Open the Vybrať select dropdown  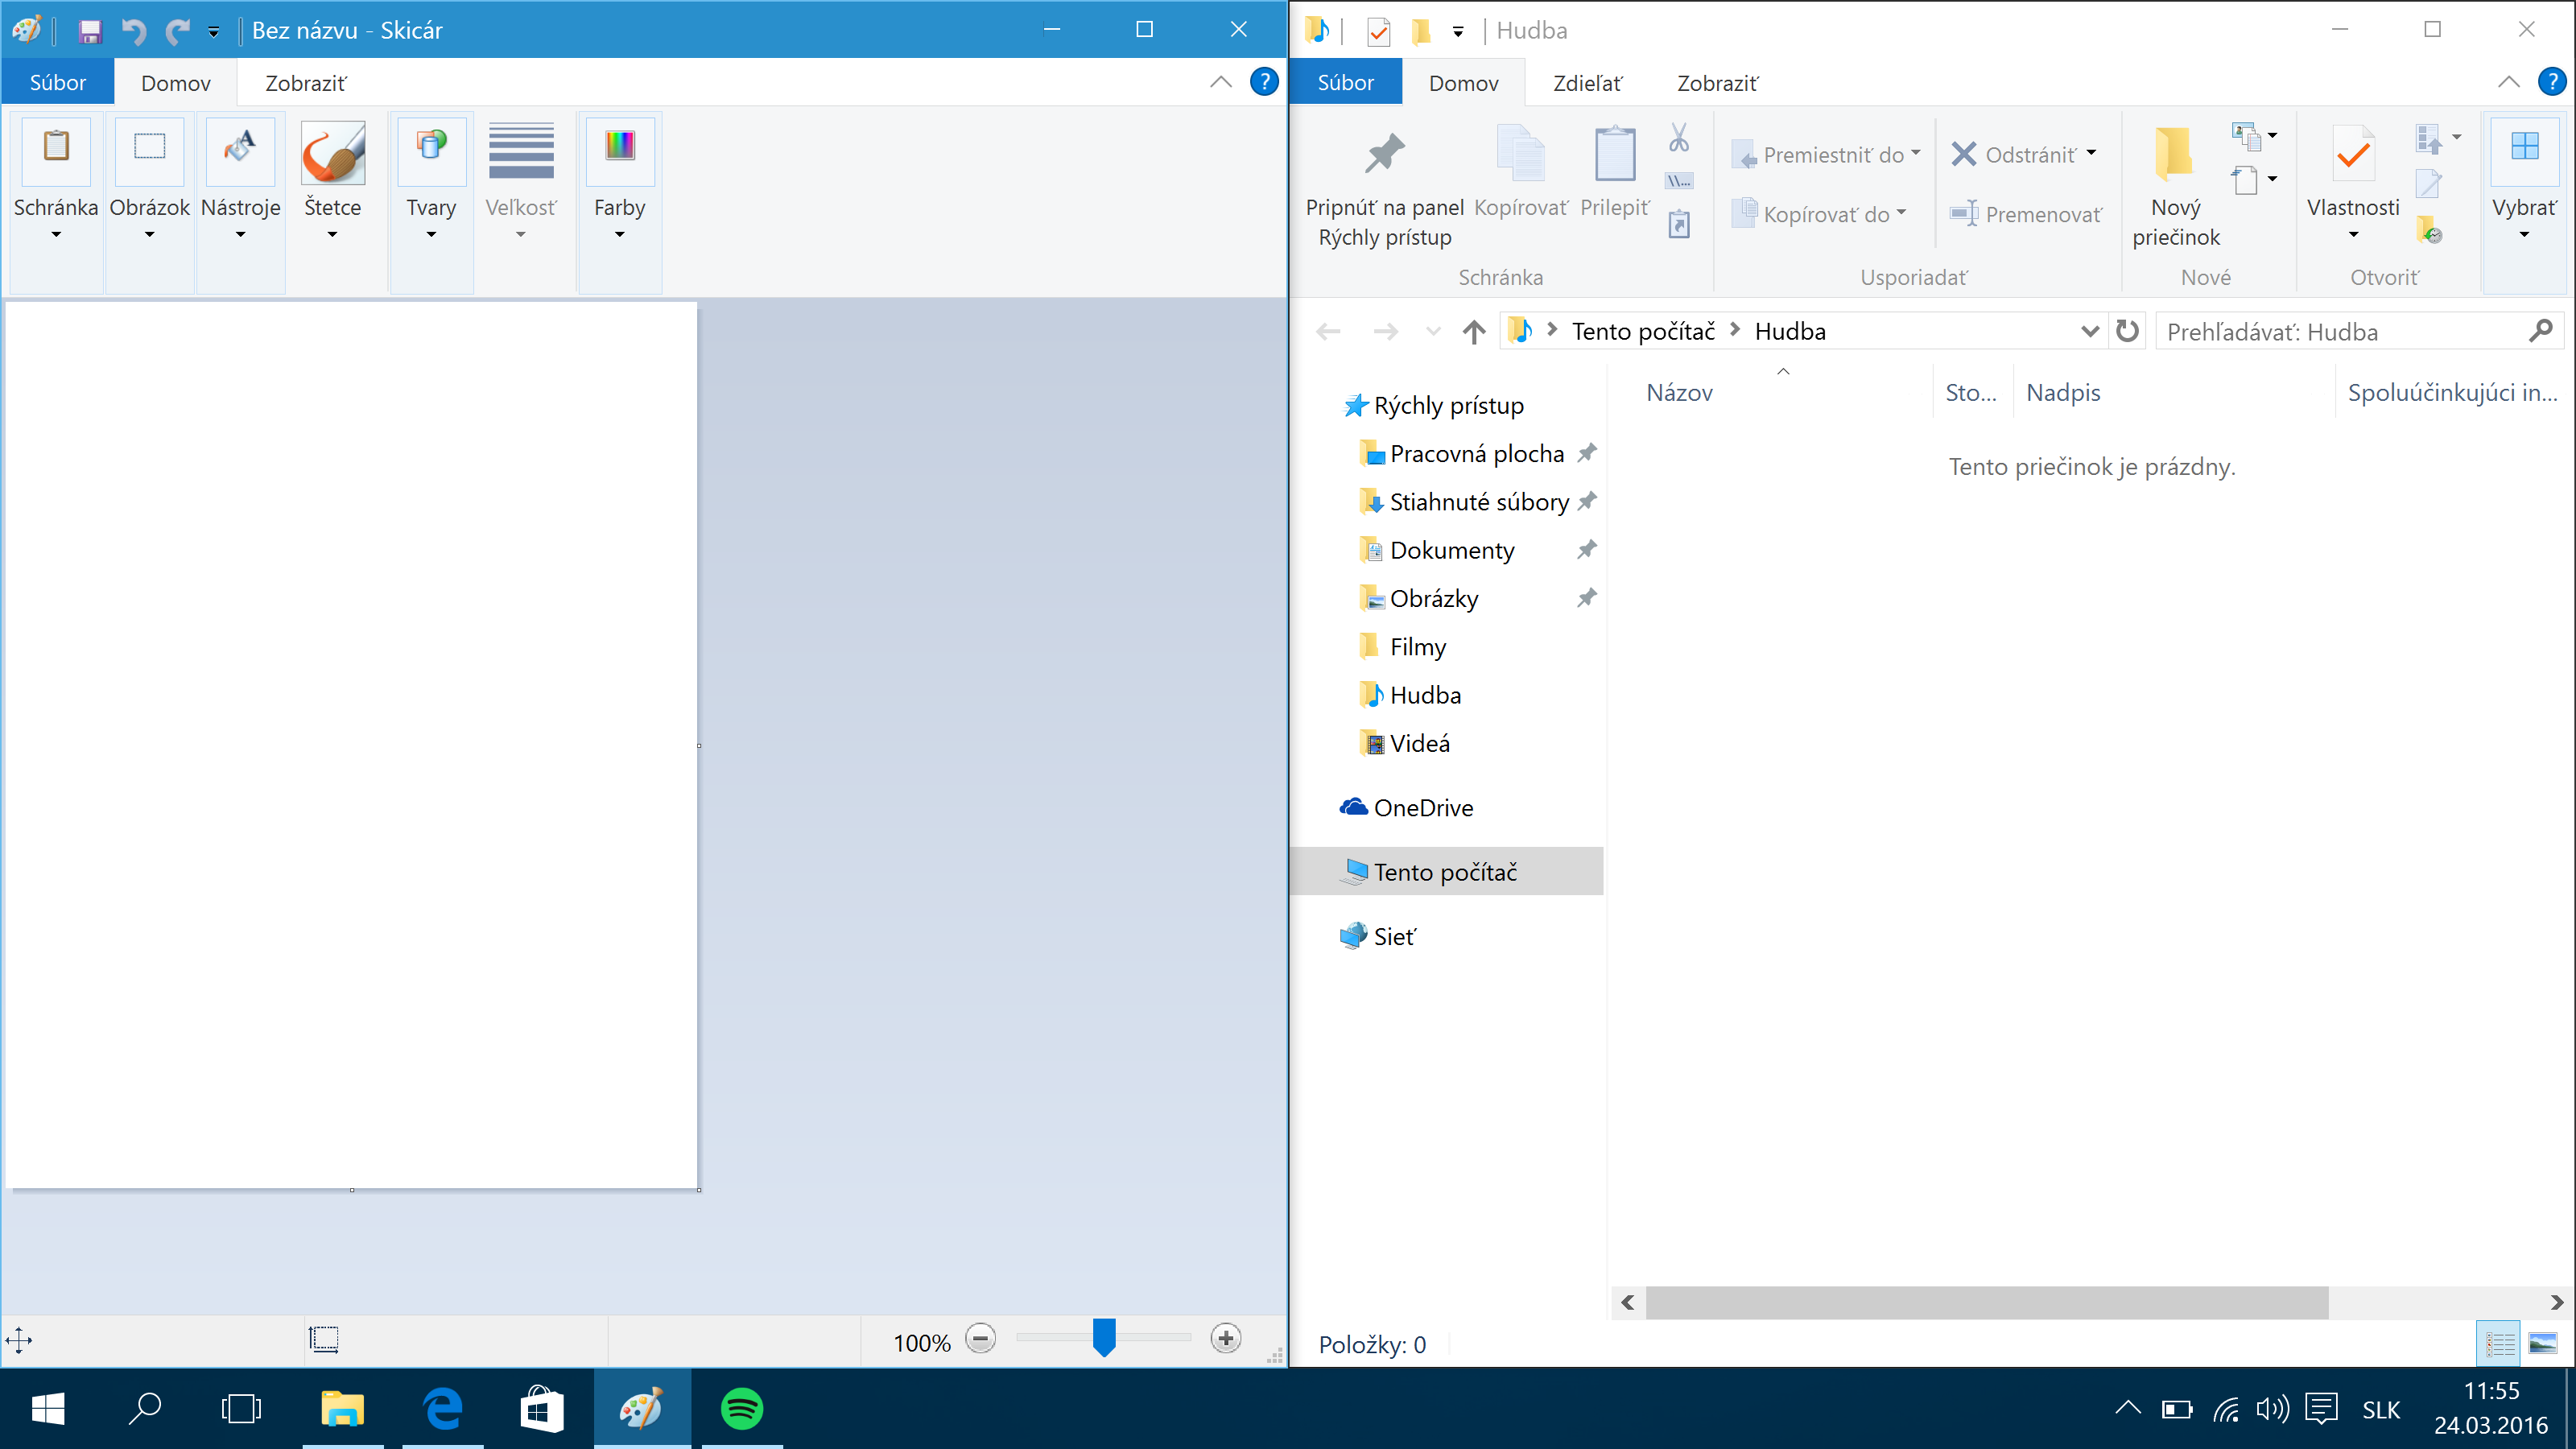2524,202
